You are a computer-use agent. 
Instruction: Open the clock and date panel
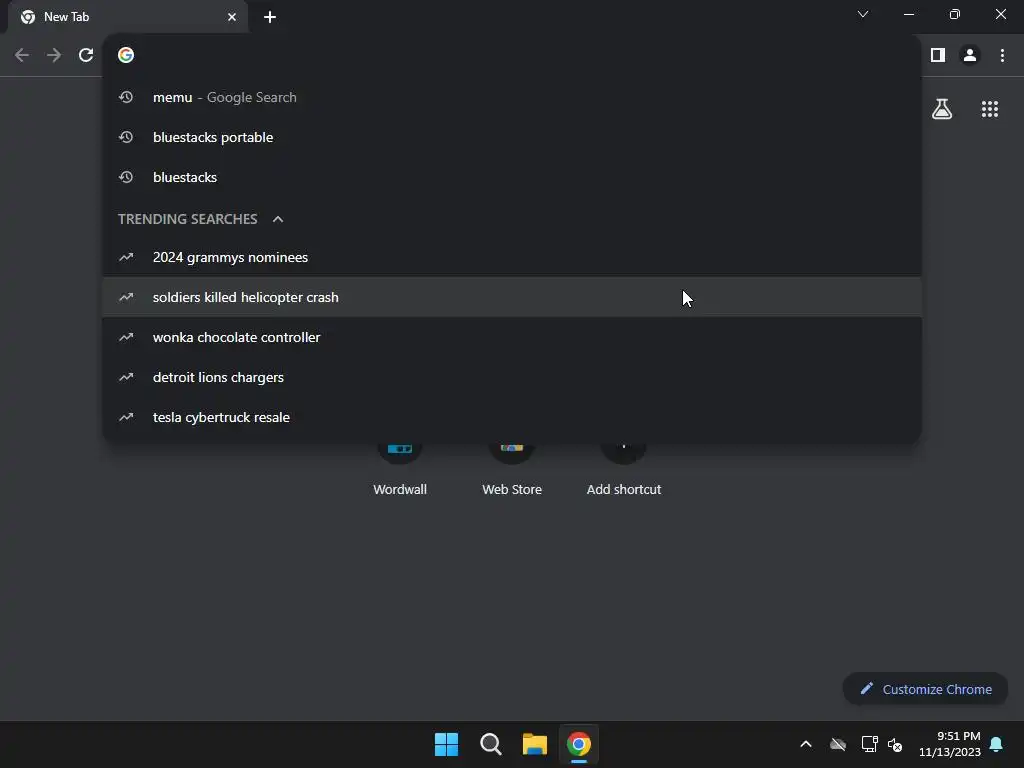click(x=950, y=744)
